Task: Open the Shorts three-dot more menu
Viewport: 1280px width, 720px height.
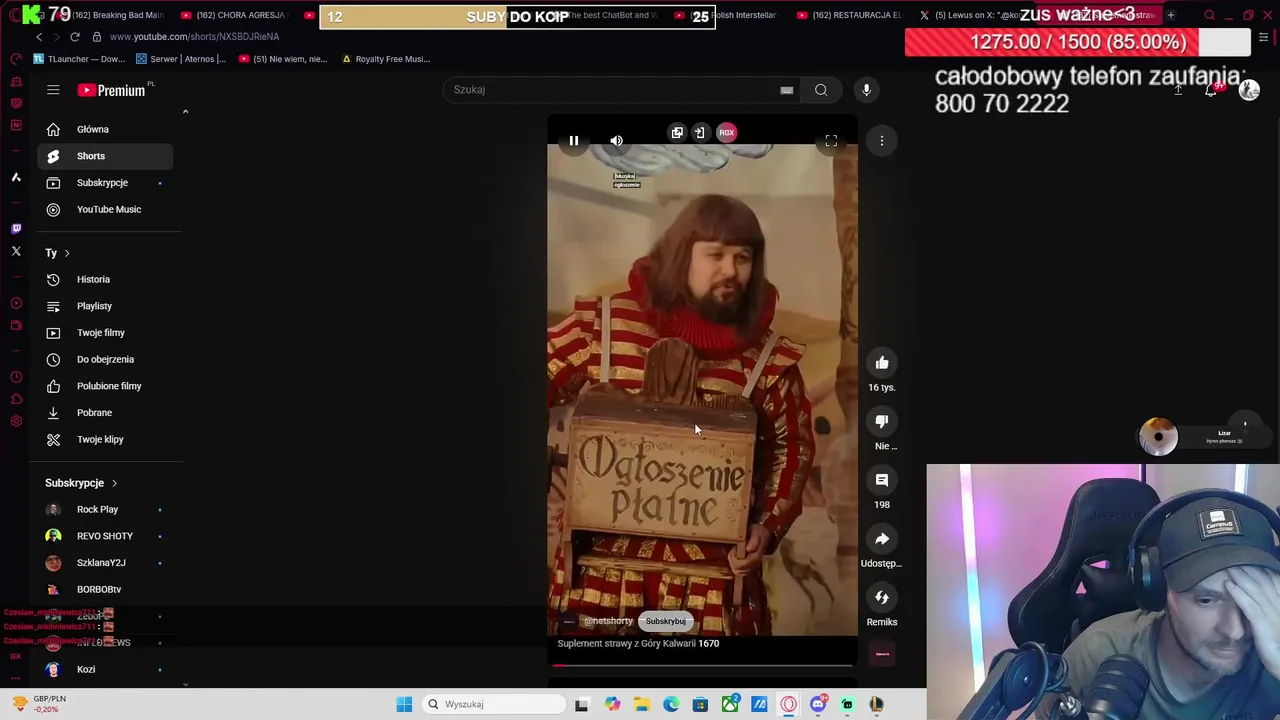Action: (882, 141)
